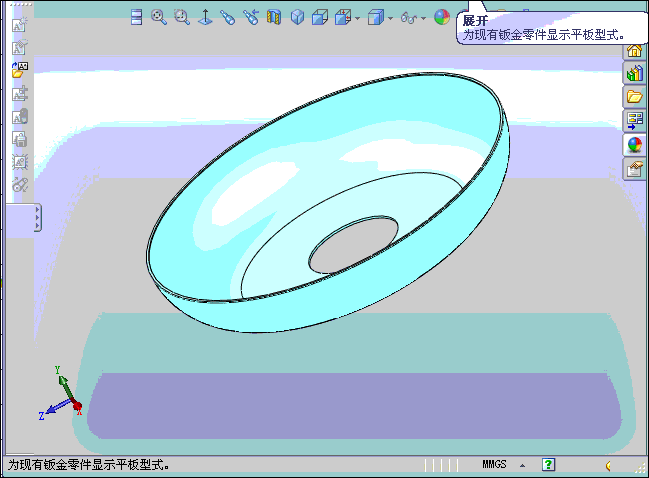Open the unit system arrow beside MMGS

[522, 465]
